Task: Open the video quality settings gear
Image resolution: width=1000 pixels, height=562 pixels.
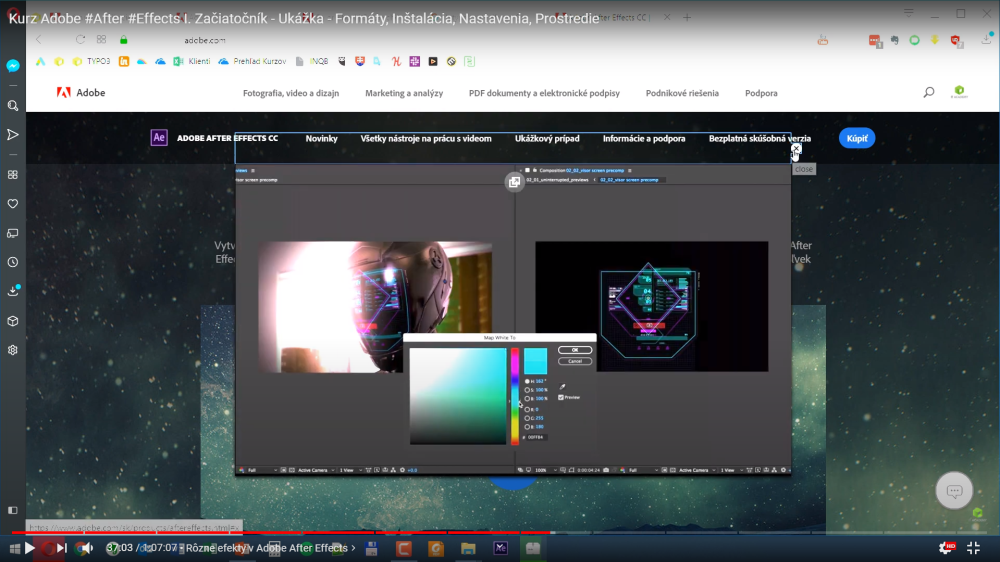Action: (945, 548)
